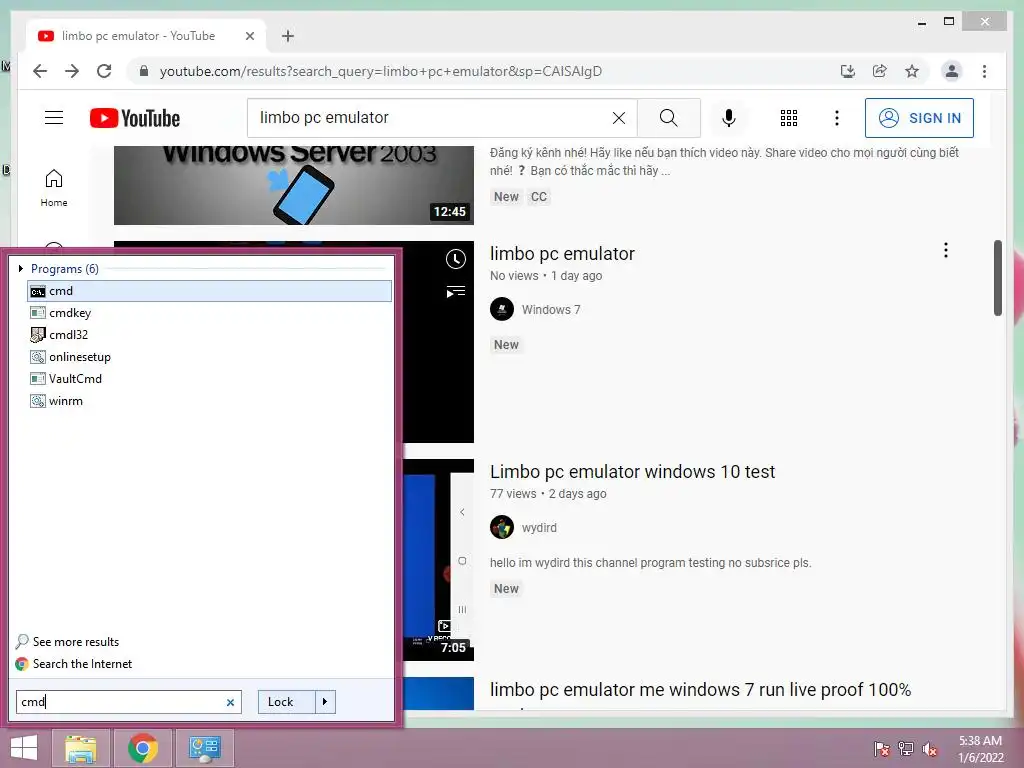Screen dimensions: 1024x768
Task: Click the address bar URL
Action: coord(381,71)
